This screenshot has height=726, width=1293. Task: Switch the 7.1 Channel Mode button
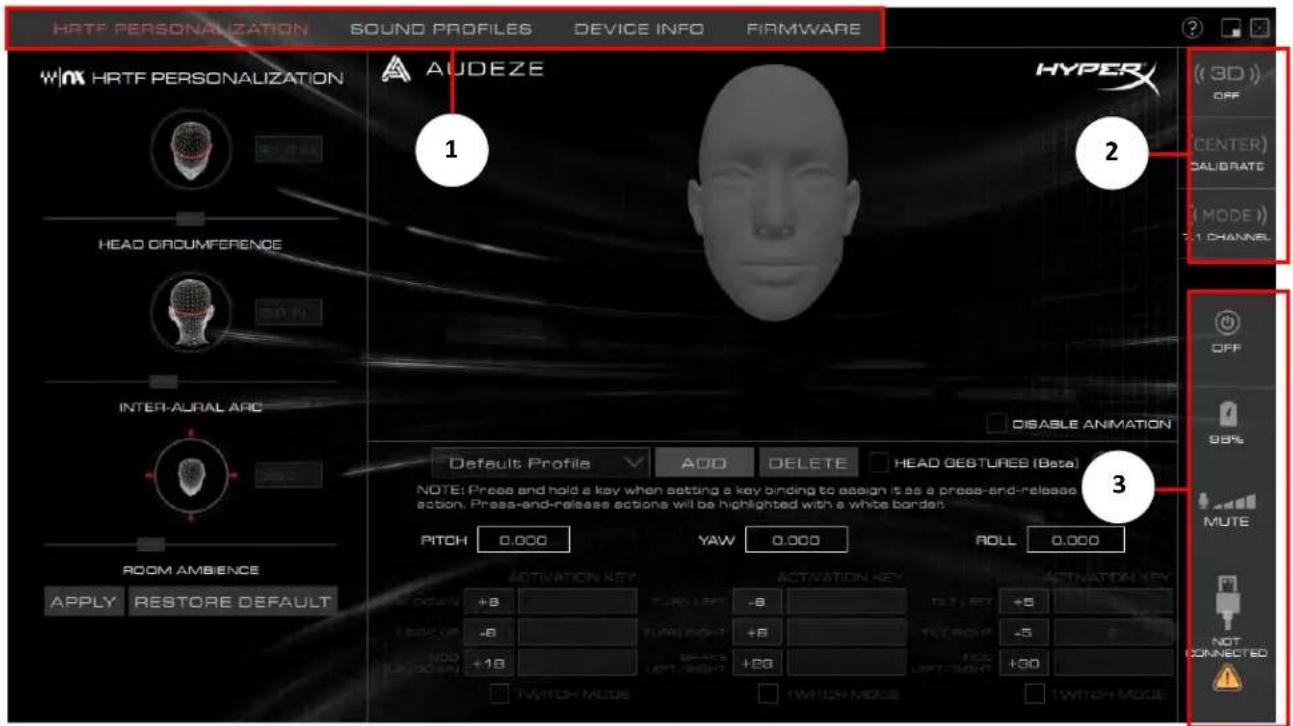(x=1225, y=224)
